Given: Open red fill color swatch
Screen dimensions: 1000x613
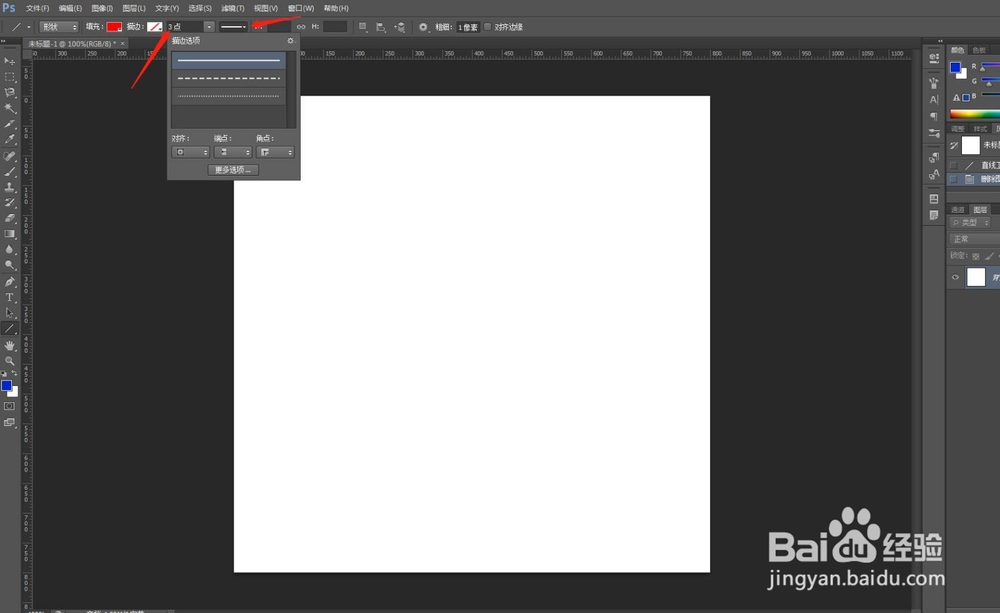Looking at the screenshot, I should pyautogui.click(x=114, y=27).
